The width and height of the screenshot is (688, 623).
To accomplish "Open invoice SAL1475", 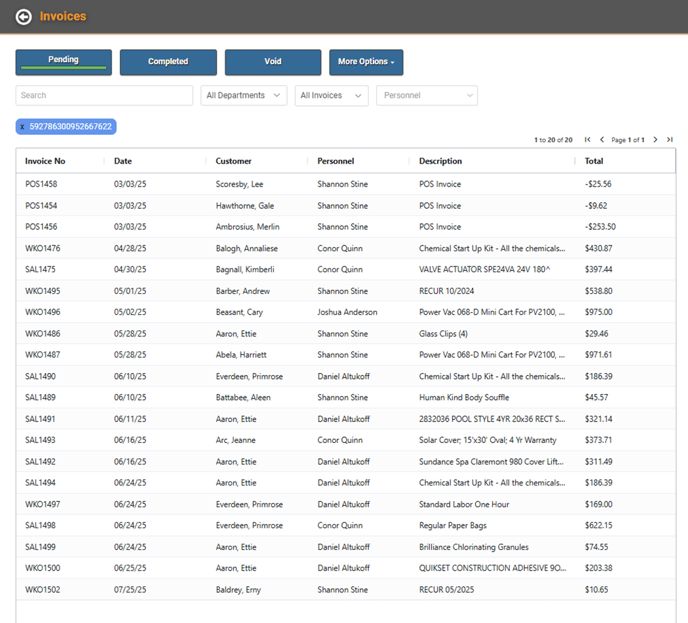I will click(40, 269).
